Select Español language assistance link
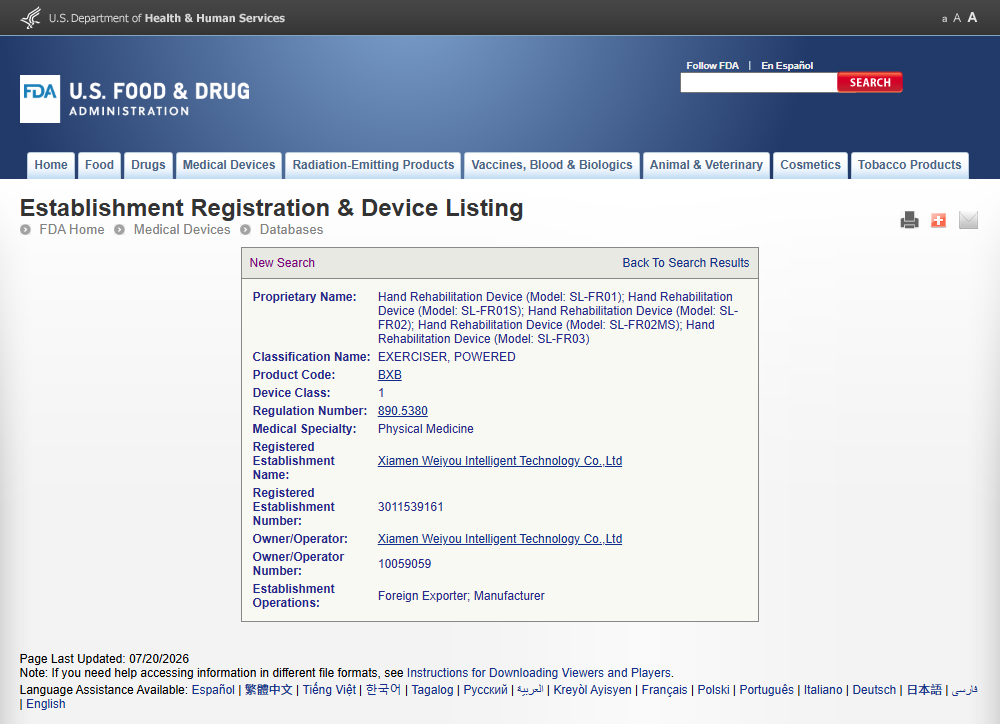Viewport: 1000px width, 724px height. pyautogui.click(x=213, y=690)
